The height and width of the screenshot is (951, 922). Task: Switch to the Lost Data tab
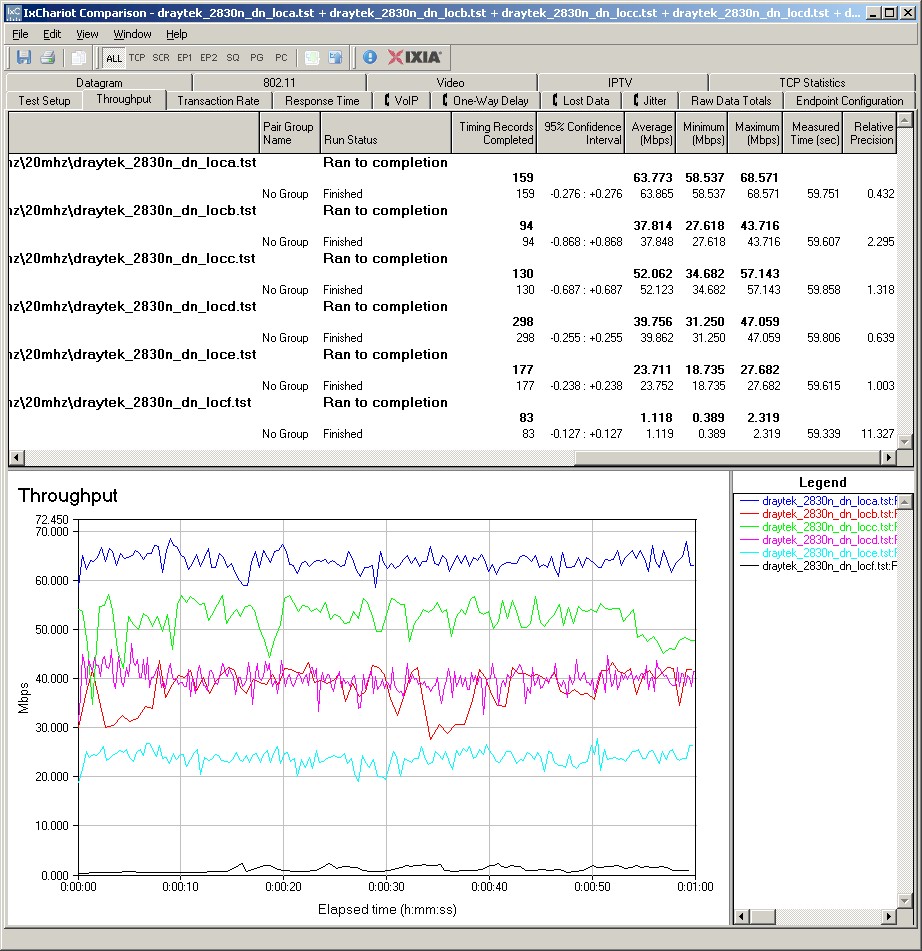(x=581, y=101)
